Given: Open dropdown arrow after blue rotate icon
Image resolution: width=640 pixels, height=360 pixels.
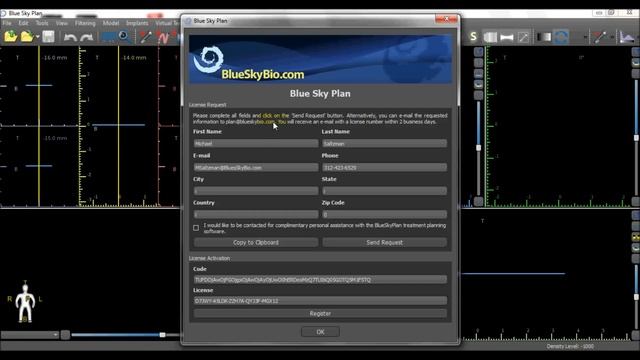Looking at the screenshot, I should click(585, 38).
